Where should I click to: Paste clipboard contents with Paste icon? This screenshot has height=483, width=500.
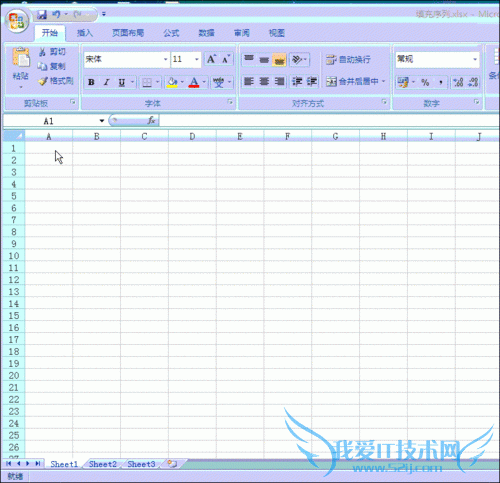coord(21,57)
